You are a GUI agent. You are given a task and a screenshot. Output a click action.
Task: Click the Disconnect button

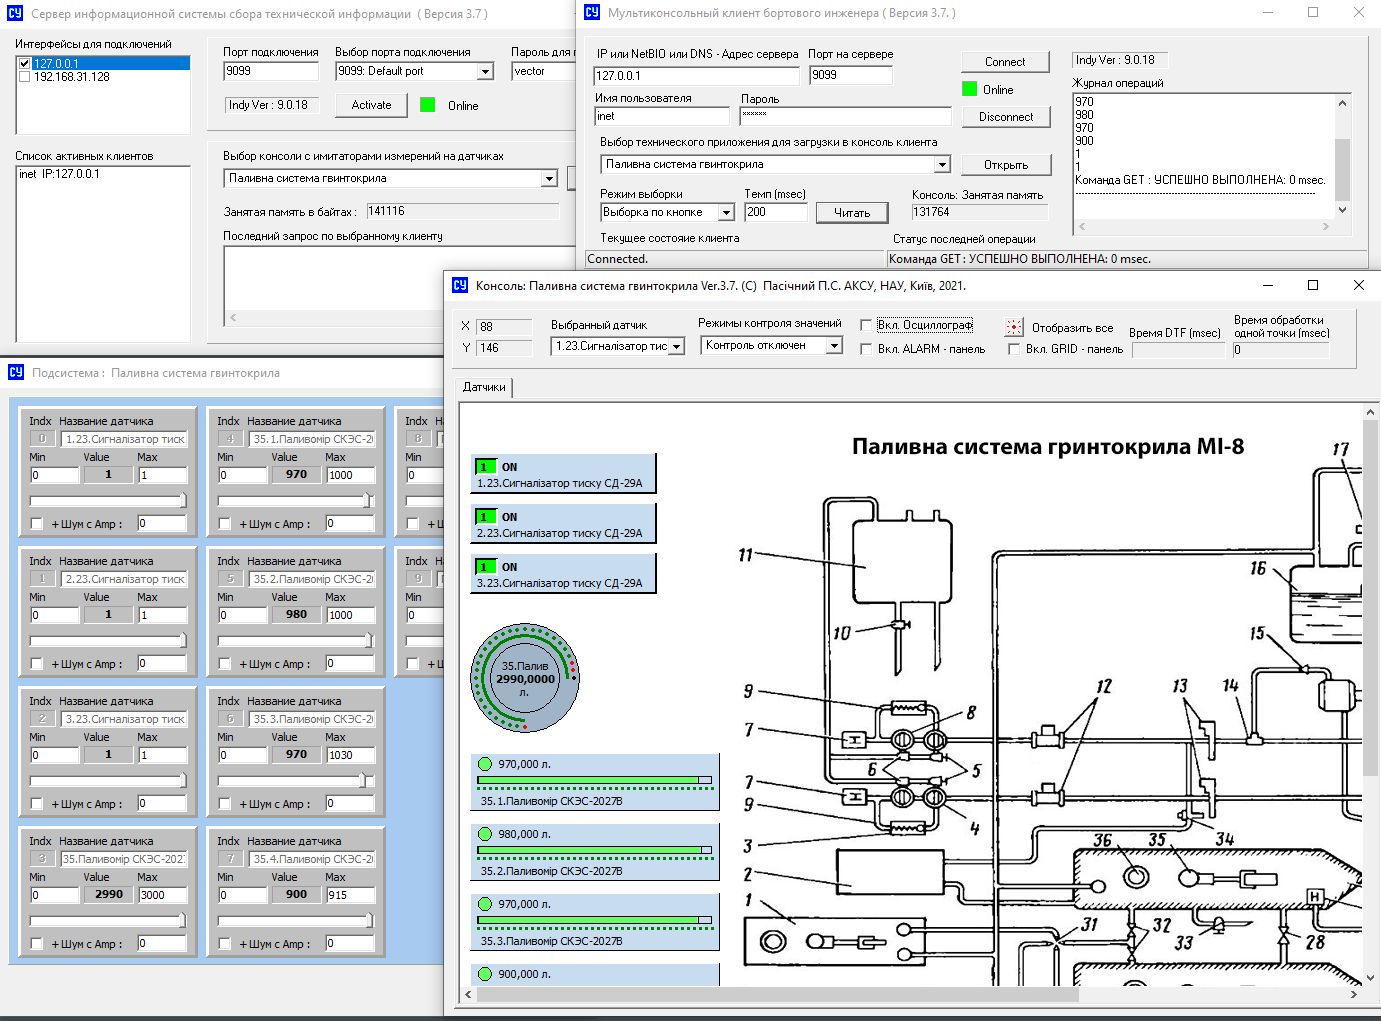(x=1005, y=117)
